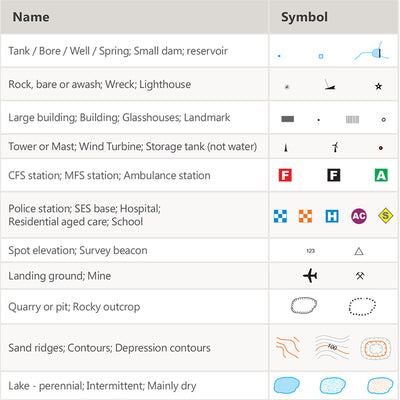Select the mainly dry lake symbol

tap(380, 386)
